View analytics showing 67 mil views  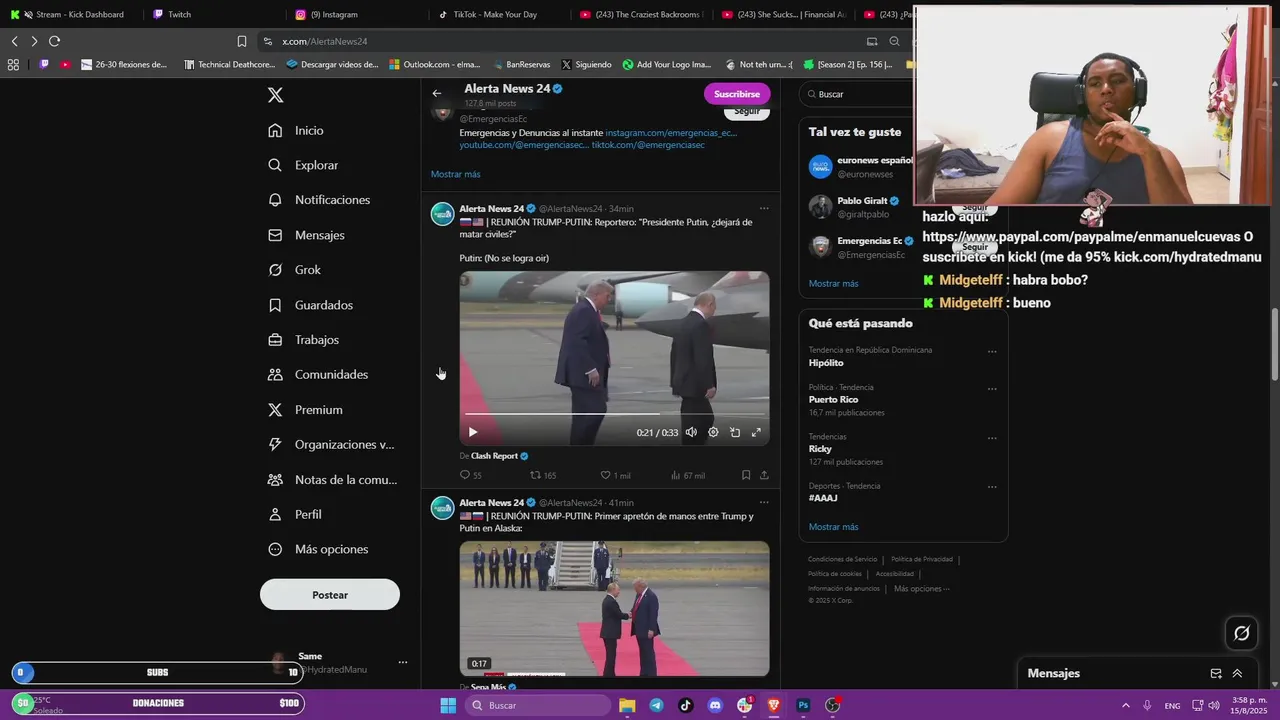pos(688,475)
